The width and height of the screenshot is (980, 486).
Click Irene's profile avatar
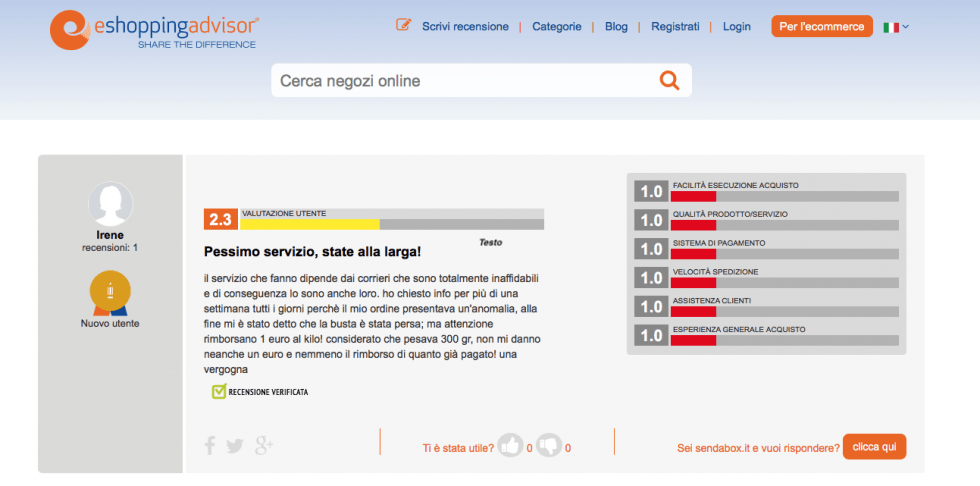(110, 204)
